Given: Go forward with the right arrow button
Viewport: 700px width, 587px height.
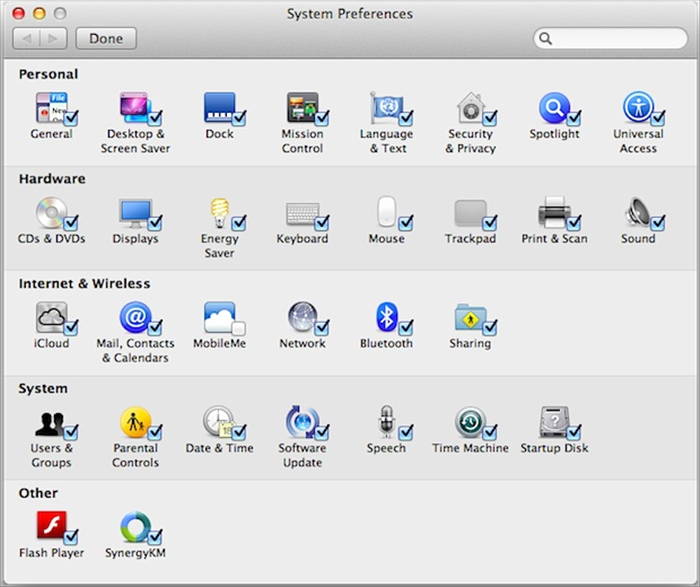Looking at the screenshot, I should 54,38.
